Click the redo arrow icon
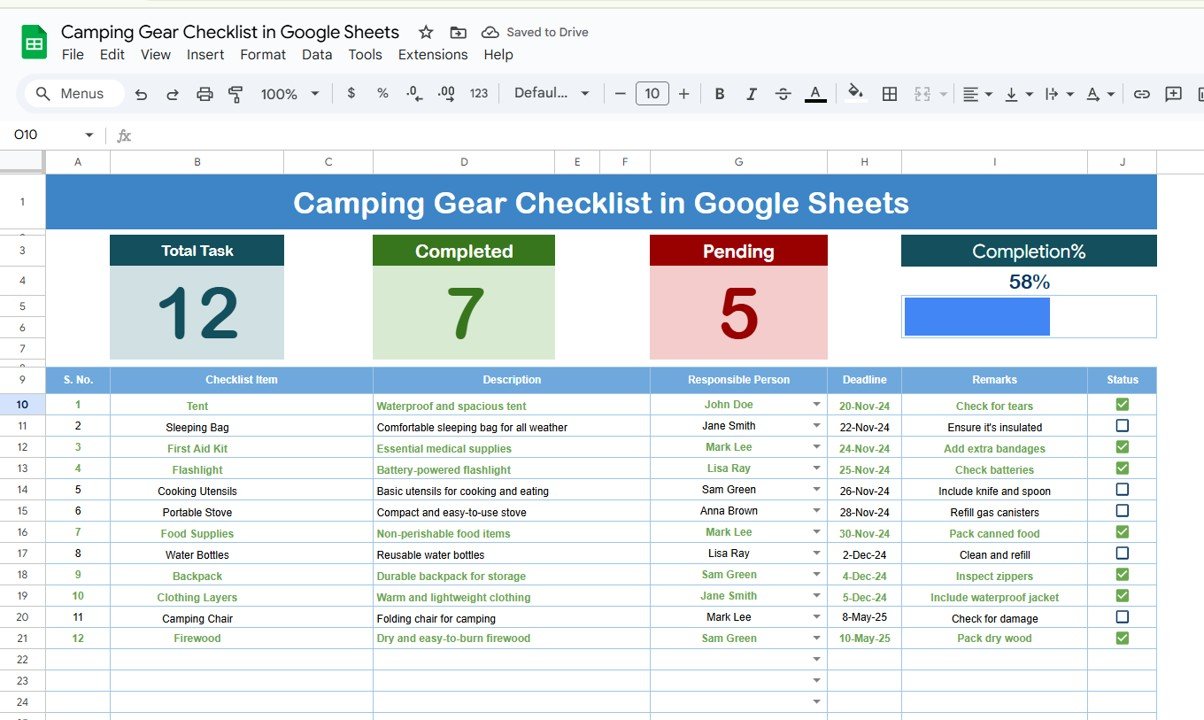Image resolution: width=1204 pixels, height=720 pixels. pos(172,94)
